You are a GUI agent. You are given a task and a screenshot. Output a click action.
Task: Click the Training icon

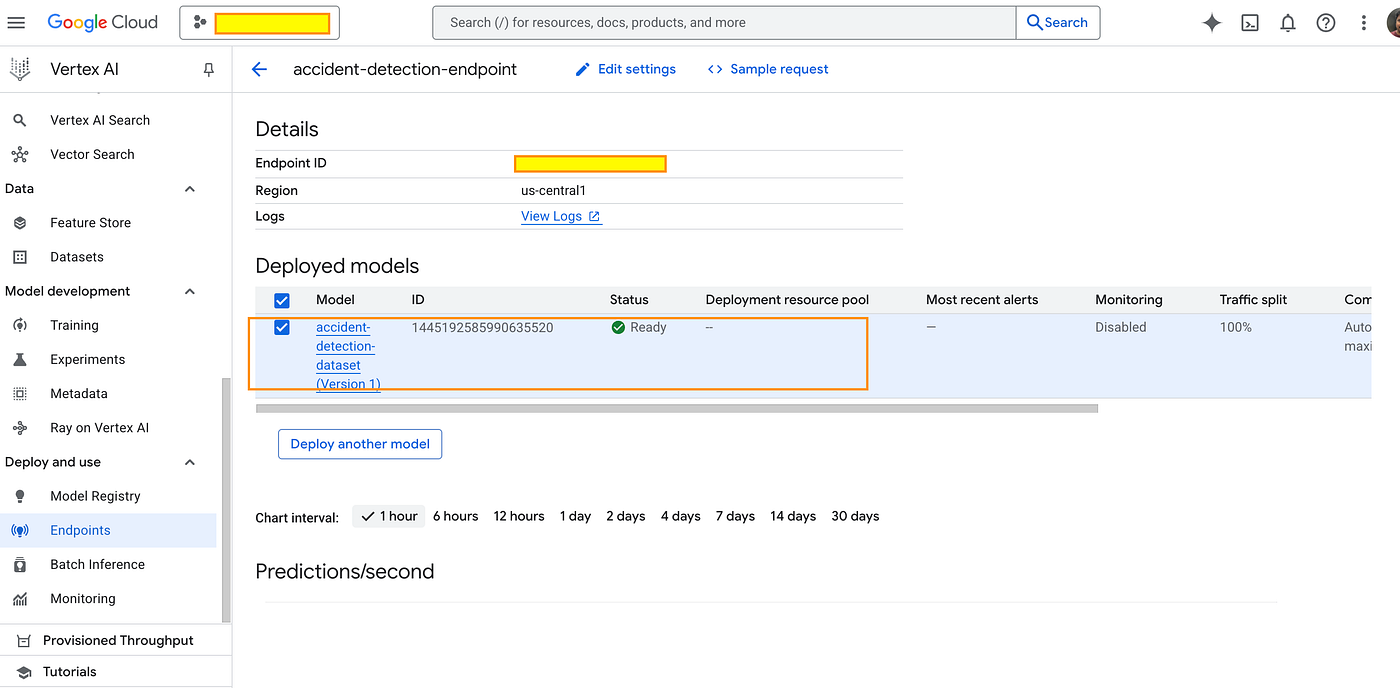tap(19, 325)
